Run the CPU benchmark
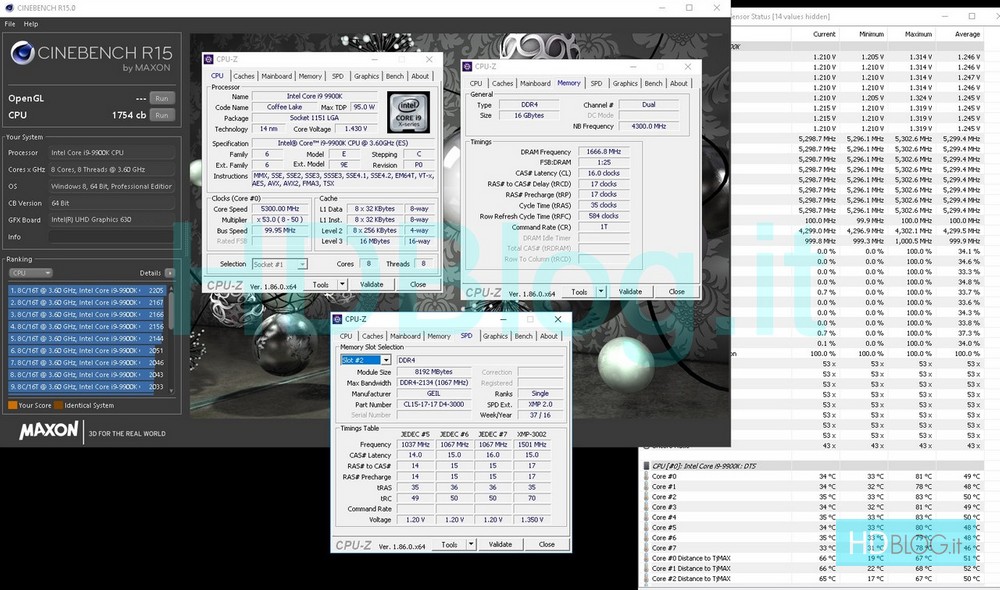This screenshot has height=590, width=1000. pyautogui.click(x=161, y=115)
